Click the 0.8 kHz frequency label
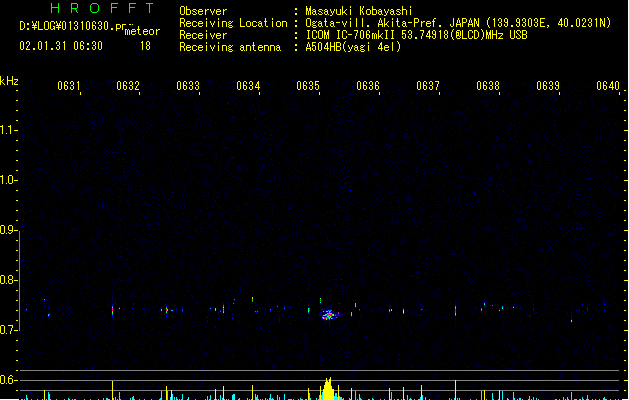The width and height of the screenshot is (629, 400). pyautogui.click(x=7, y=280)
